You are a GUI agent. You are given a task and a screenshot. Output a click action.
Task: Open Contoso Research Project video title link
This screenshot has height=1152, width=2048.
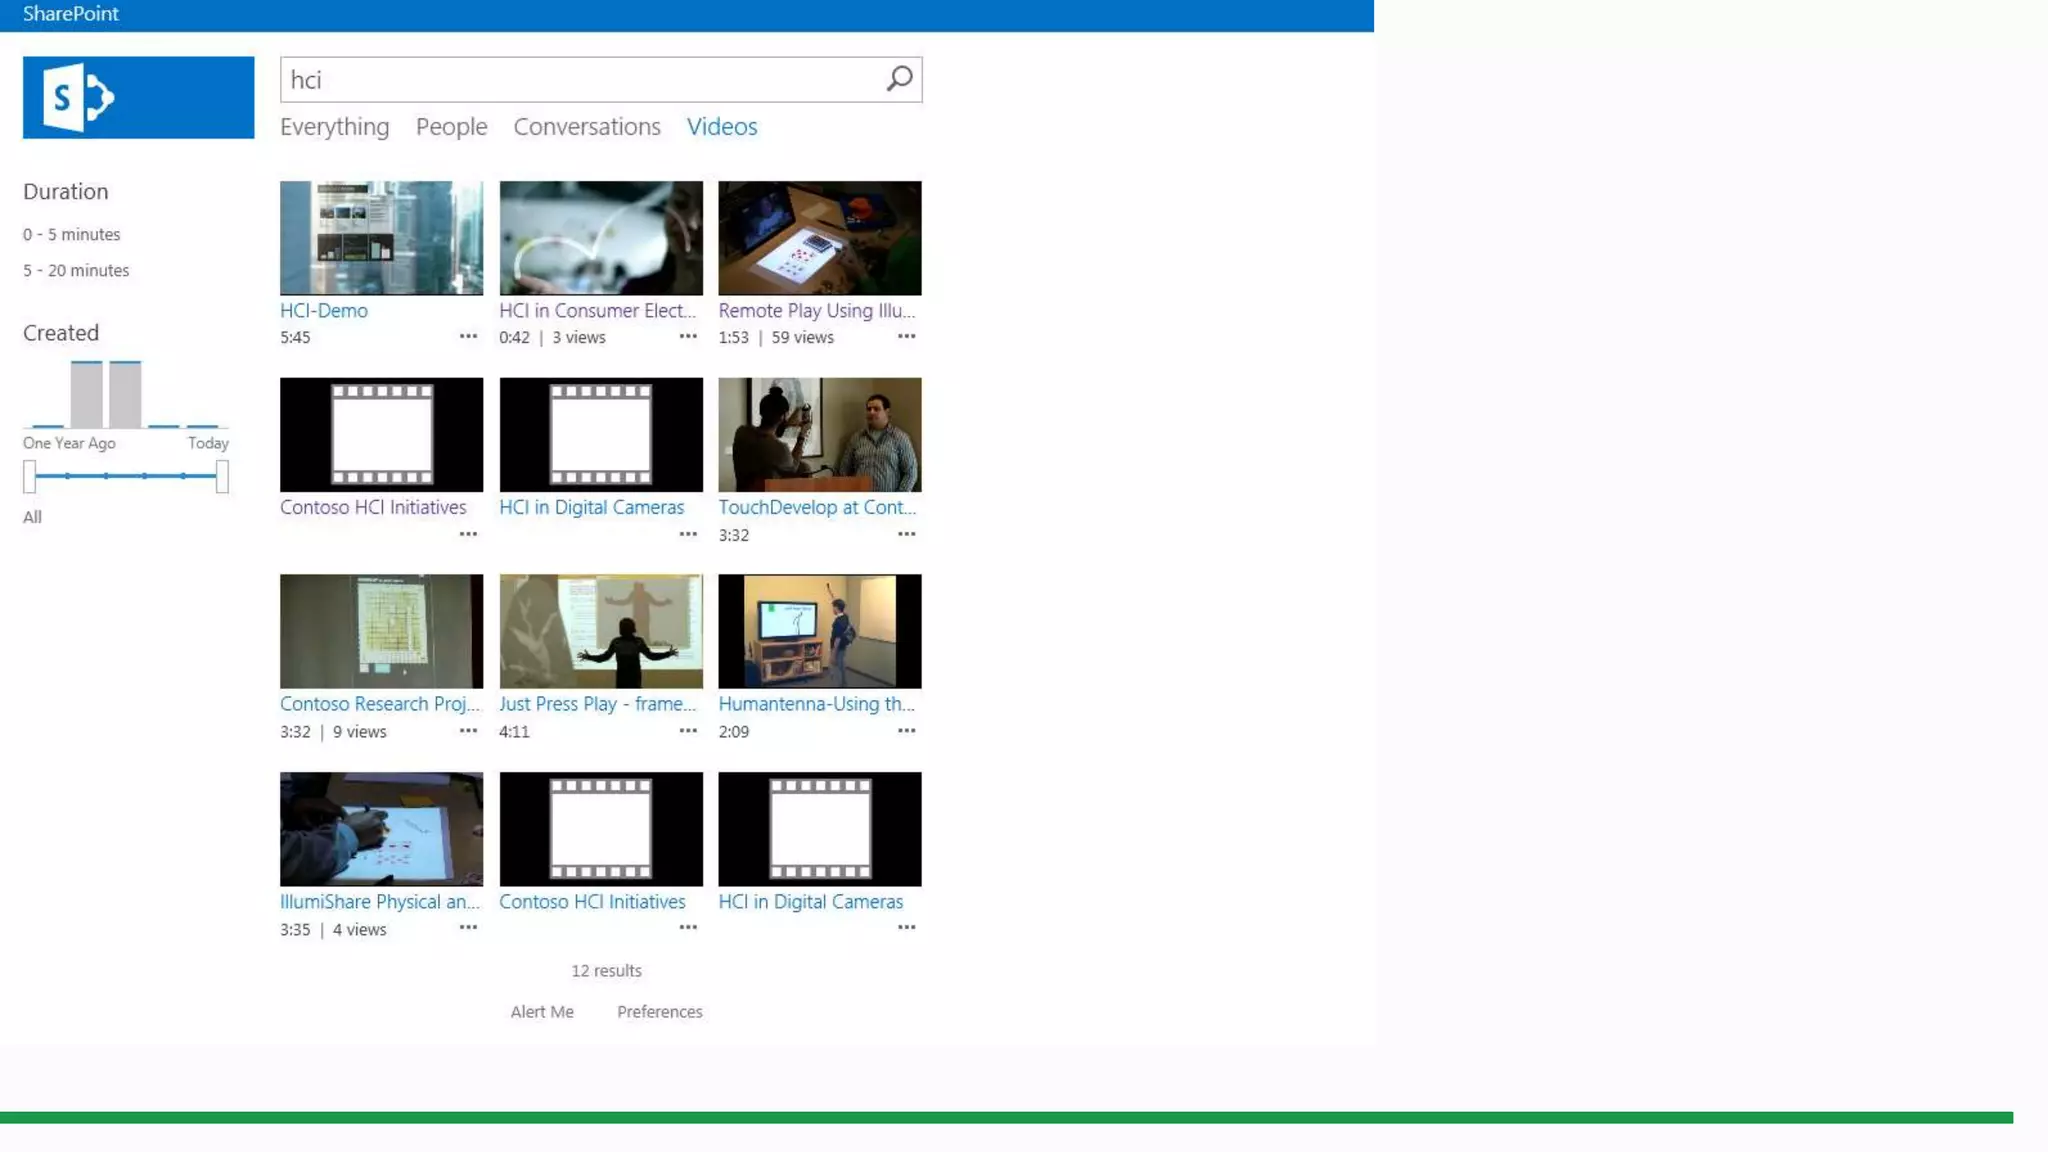pyautogui.click(x=380, y=704)
